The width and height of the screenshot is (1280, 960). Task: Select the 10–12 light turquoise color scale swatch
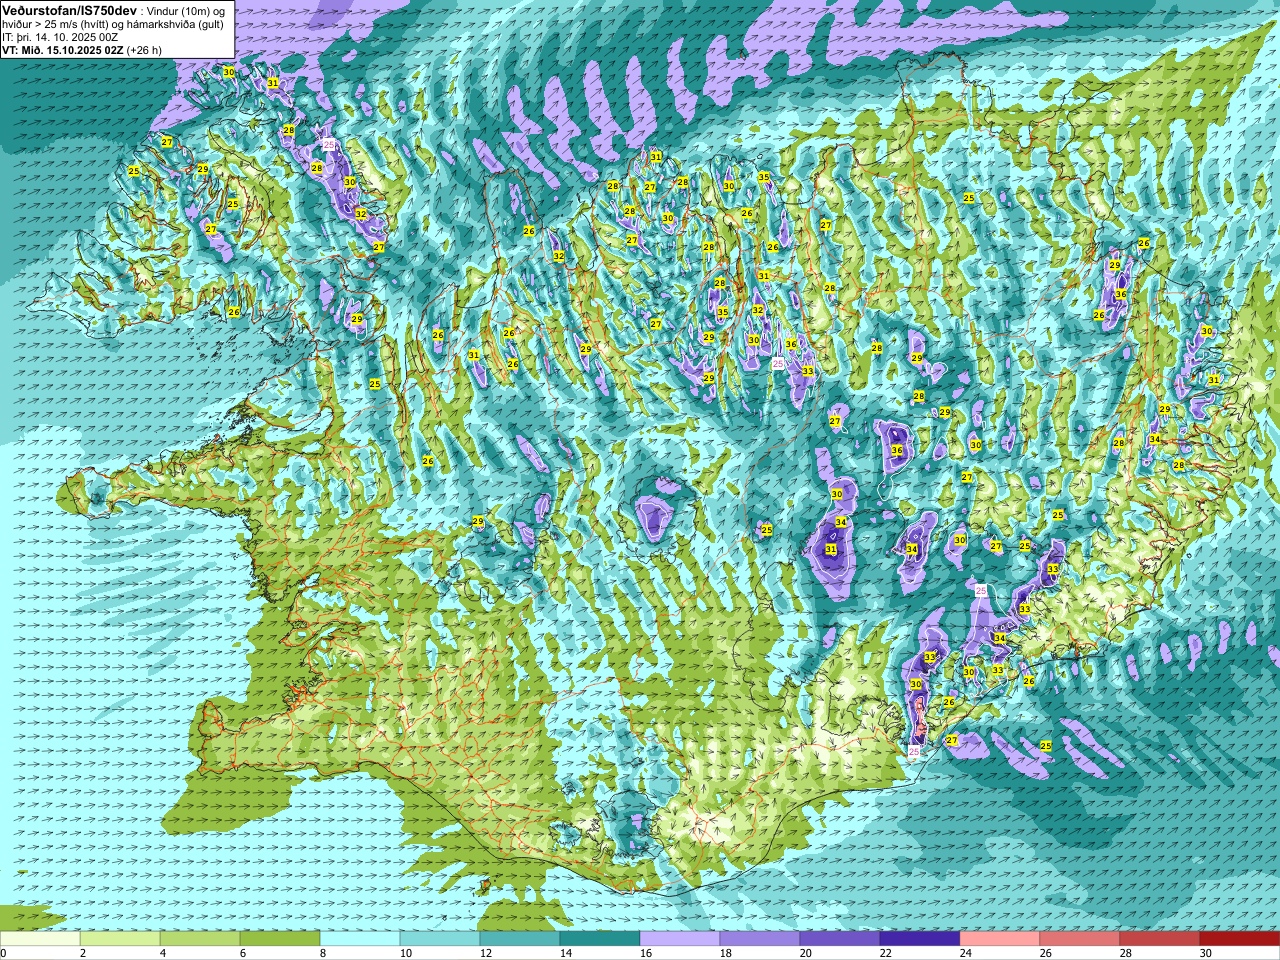coord(440,938)
